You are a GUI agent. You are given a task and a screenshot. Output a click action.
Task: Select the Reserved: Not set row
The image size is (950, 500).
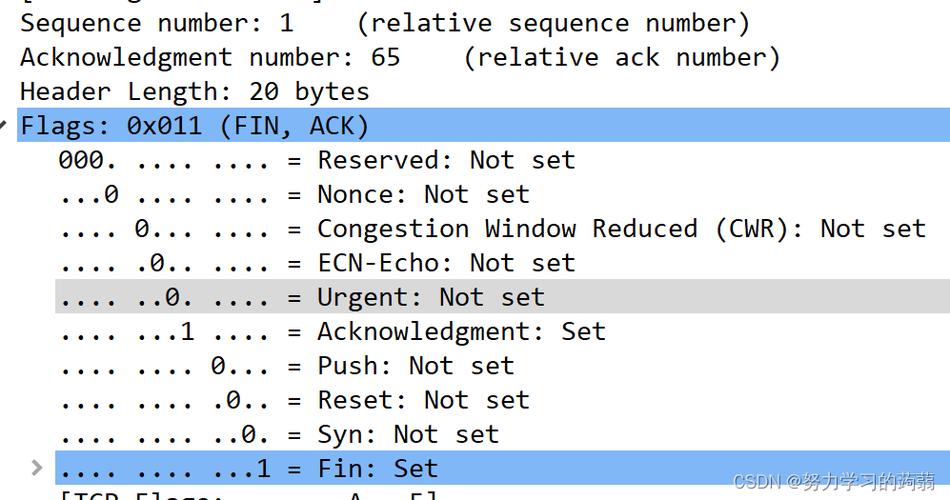coord(317,161)
